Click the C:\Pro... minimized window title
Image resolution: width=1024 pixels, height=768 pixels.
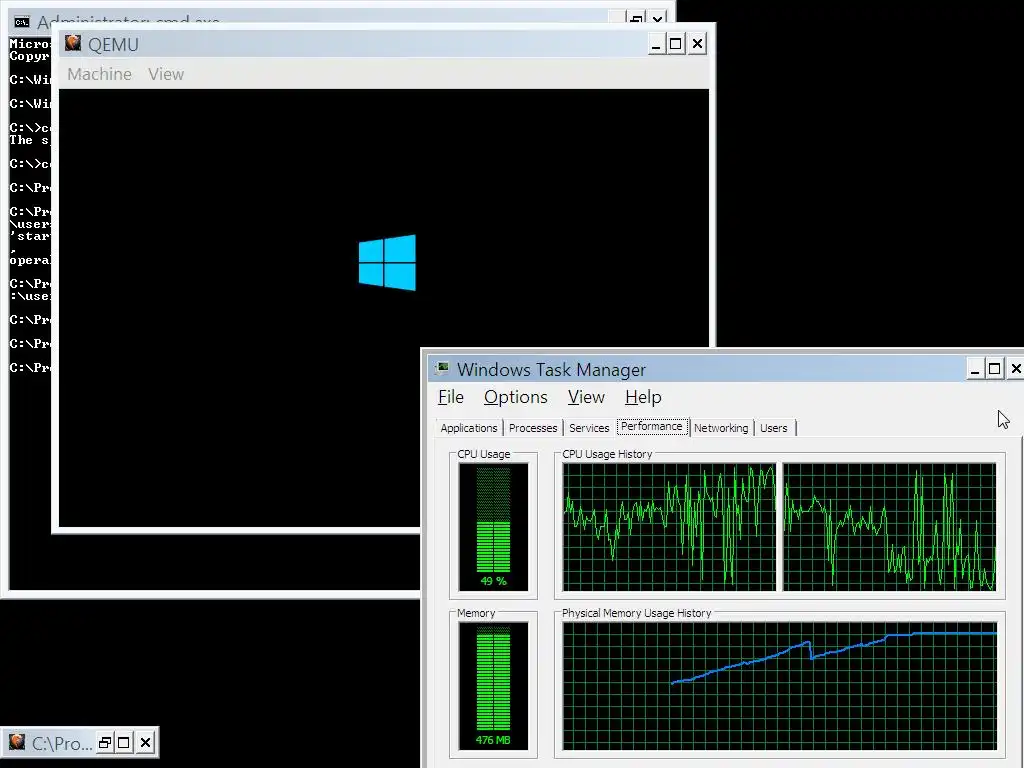pyautogui.click(x=62, y=743)
